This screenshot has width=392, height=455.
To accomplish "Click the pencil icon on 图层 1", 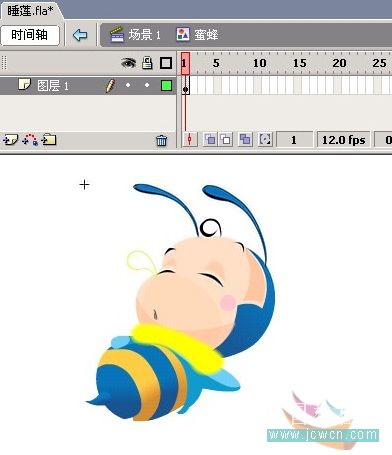I will point(110,86).
